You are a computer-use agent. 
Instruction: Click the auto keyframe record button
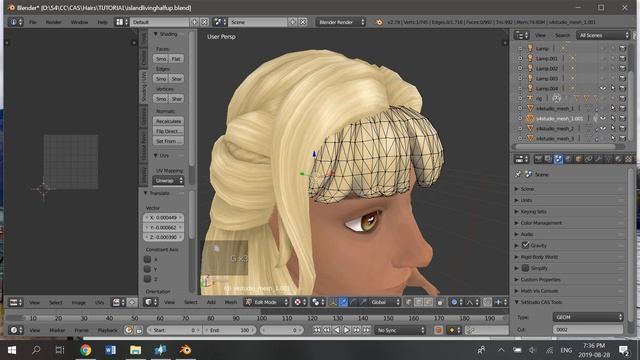point(438,330)
